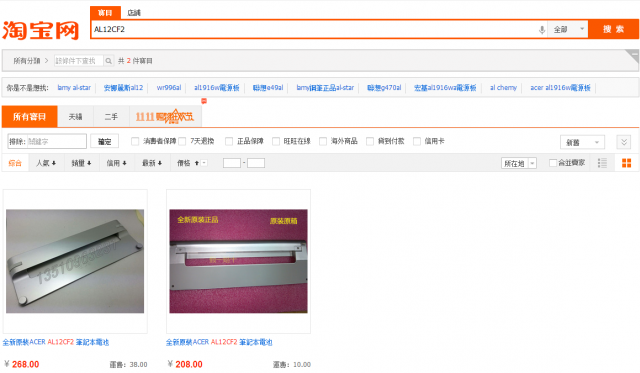The height and width of the screenshot is (373, 640).
Task: Click the 所有分类 breadcrumb
Action: (x=27, y=61)
